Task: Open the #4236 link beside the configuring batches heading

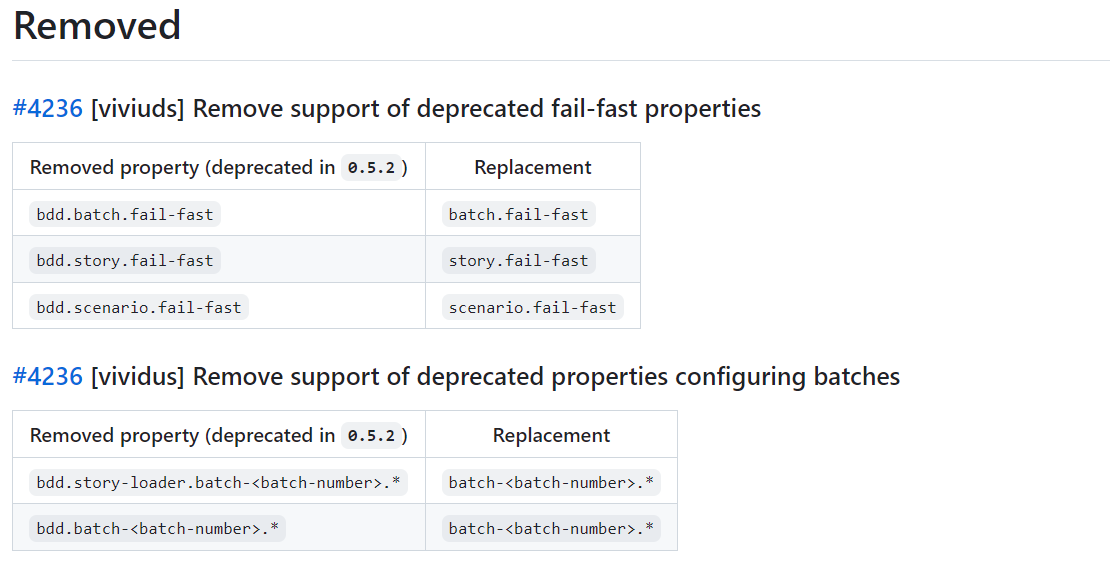Action: pyautogui.click(x=47, y=376)
